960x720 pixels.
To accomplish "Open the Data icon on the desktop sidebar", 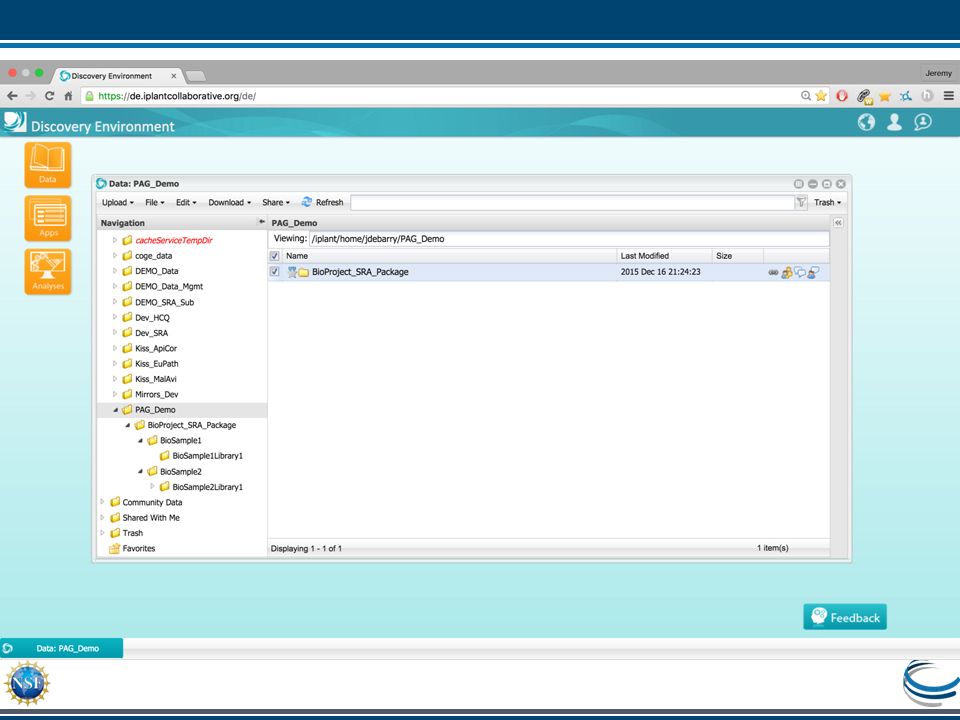I will click(48, 165).
